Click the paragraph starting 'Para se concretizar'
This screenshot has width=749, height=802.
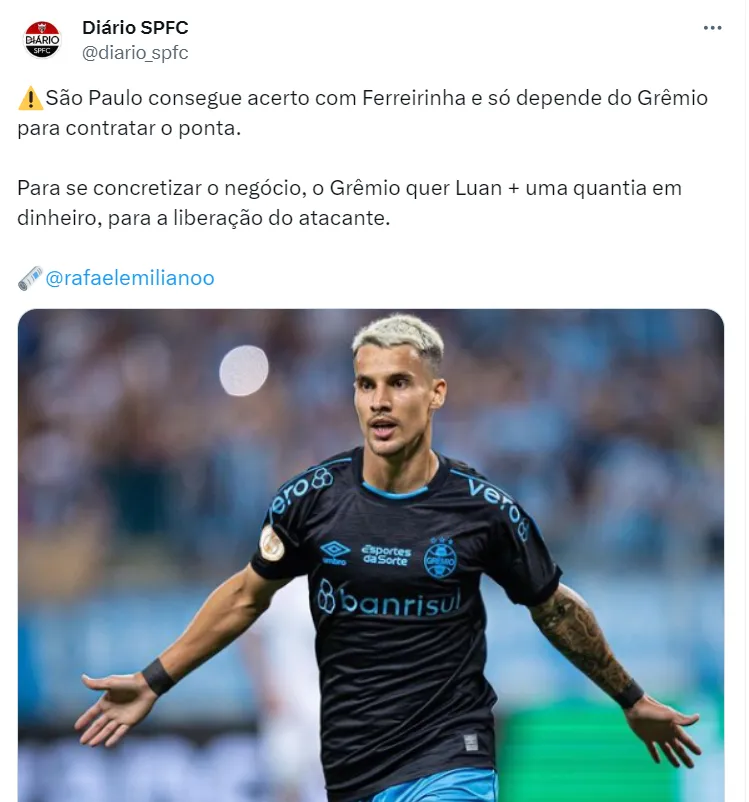tap(349, 203)
